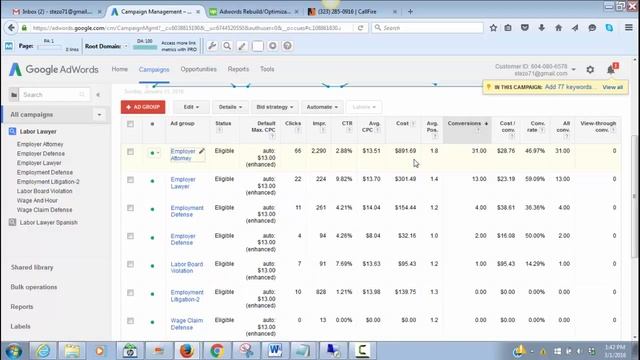Open the AdWords notifications bell

(x=611, y=70)
